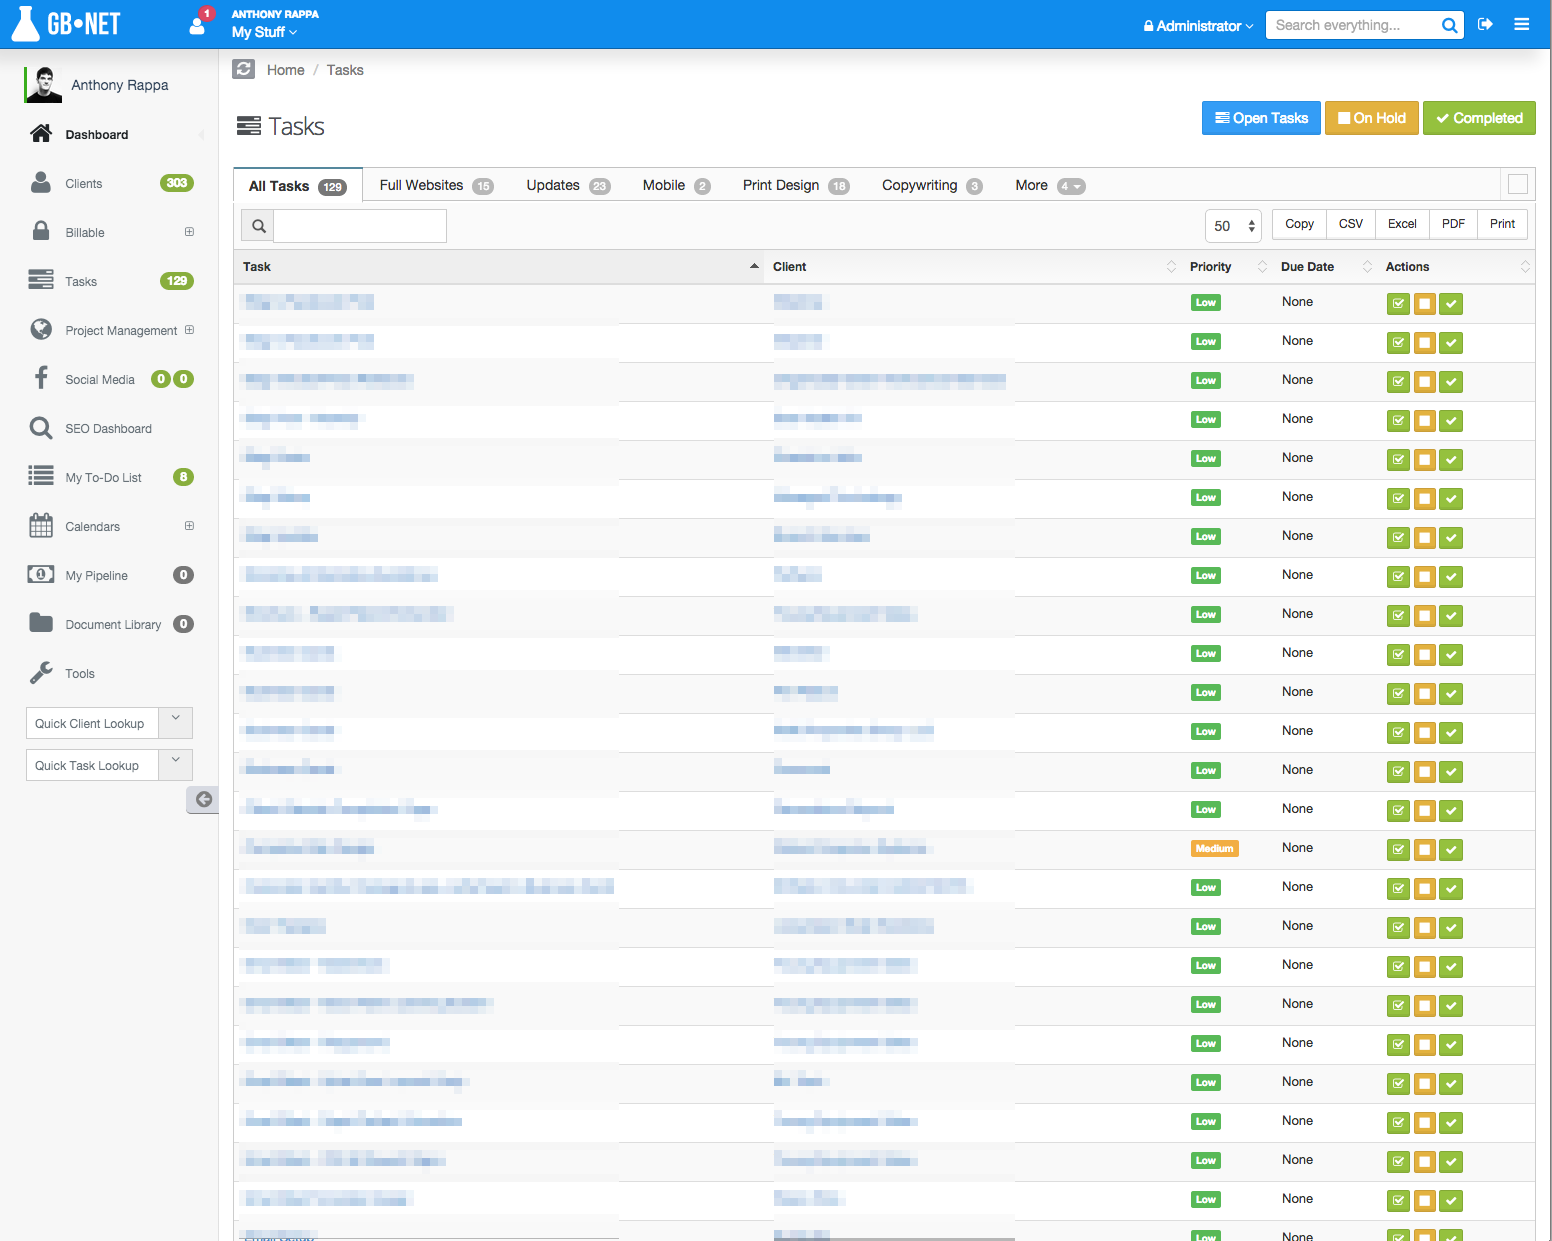Click the Open Tasks button

[1261, 118]
